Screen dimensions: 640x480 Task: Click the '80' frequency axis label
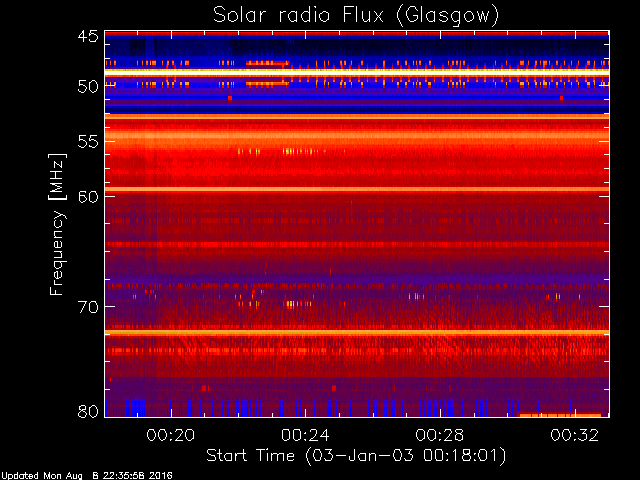coord(88,411)
